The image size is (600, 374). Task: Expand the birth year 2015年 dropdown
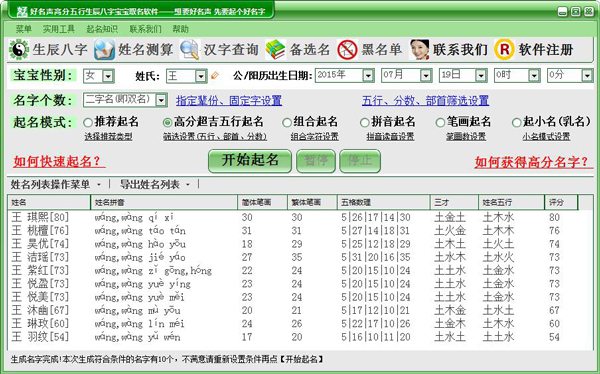[x=368, y=75]
